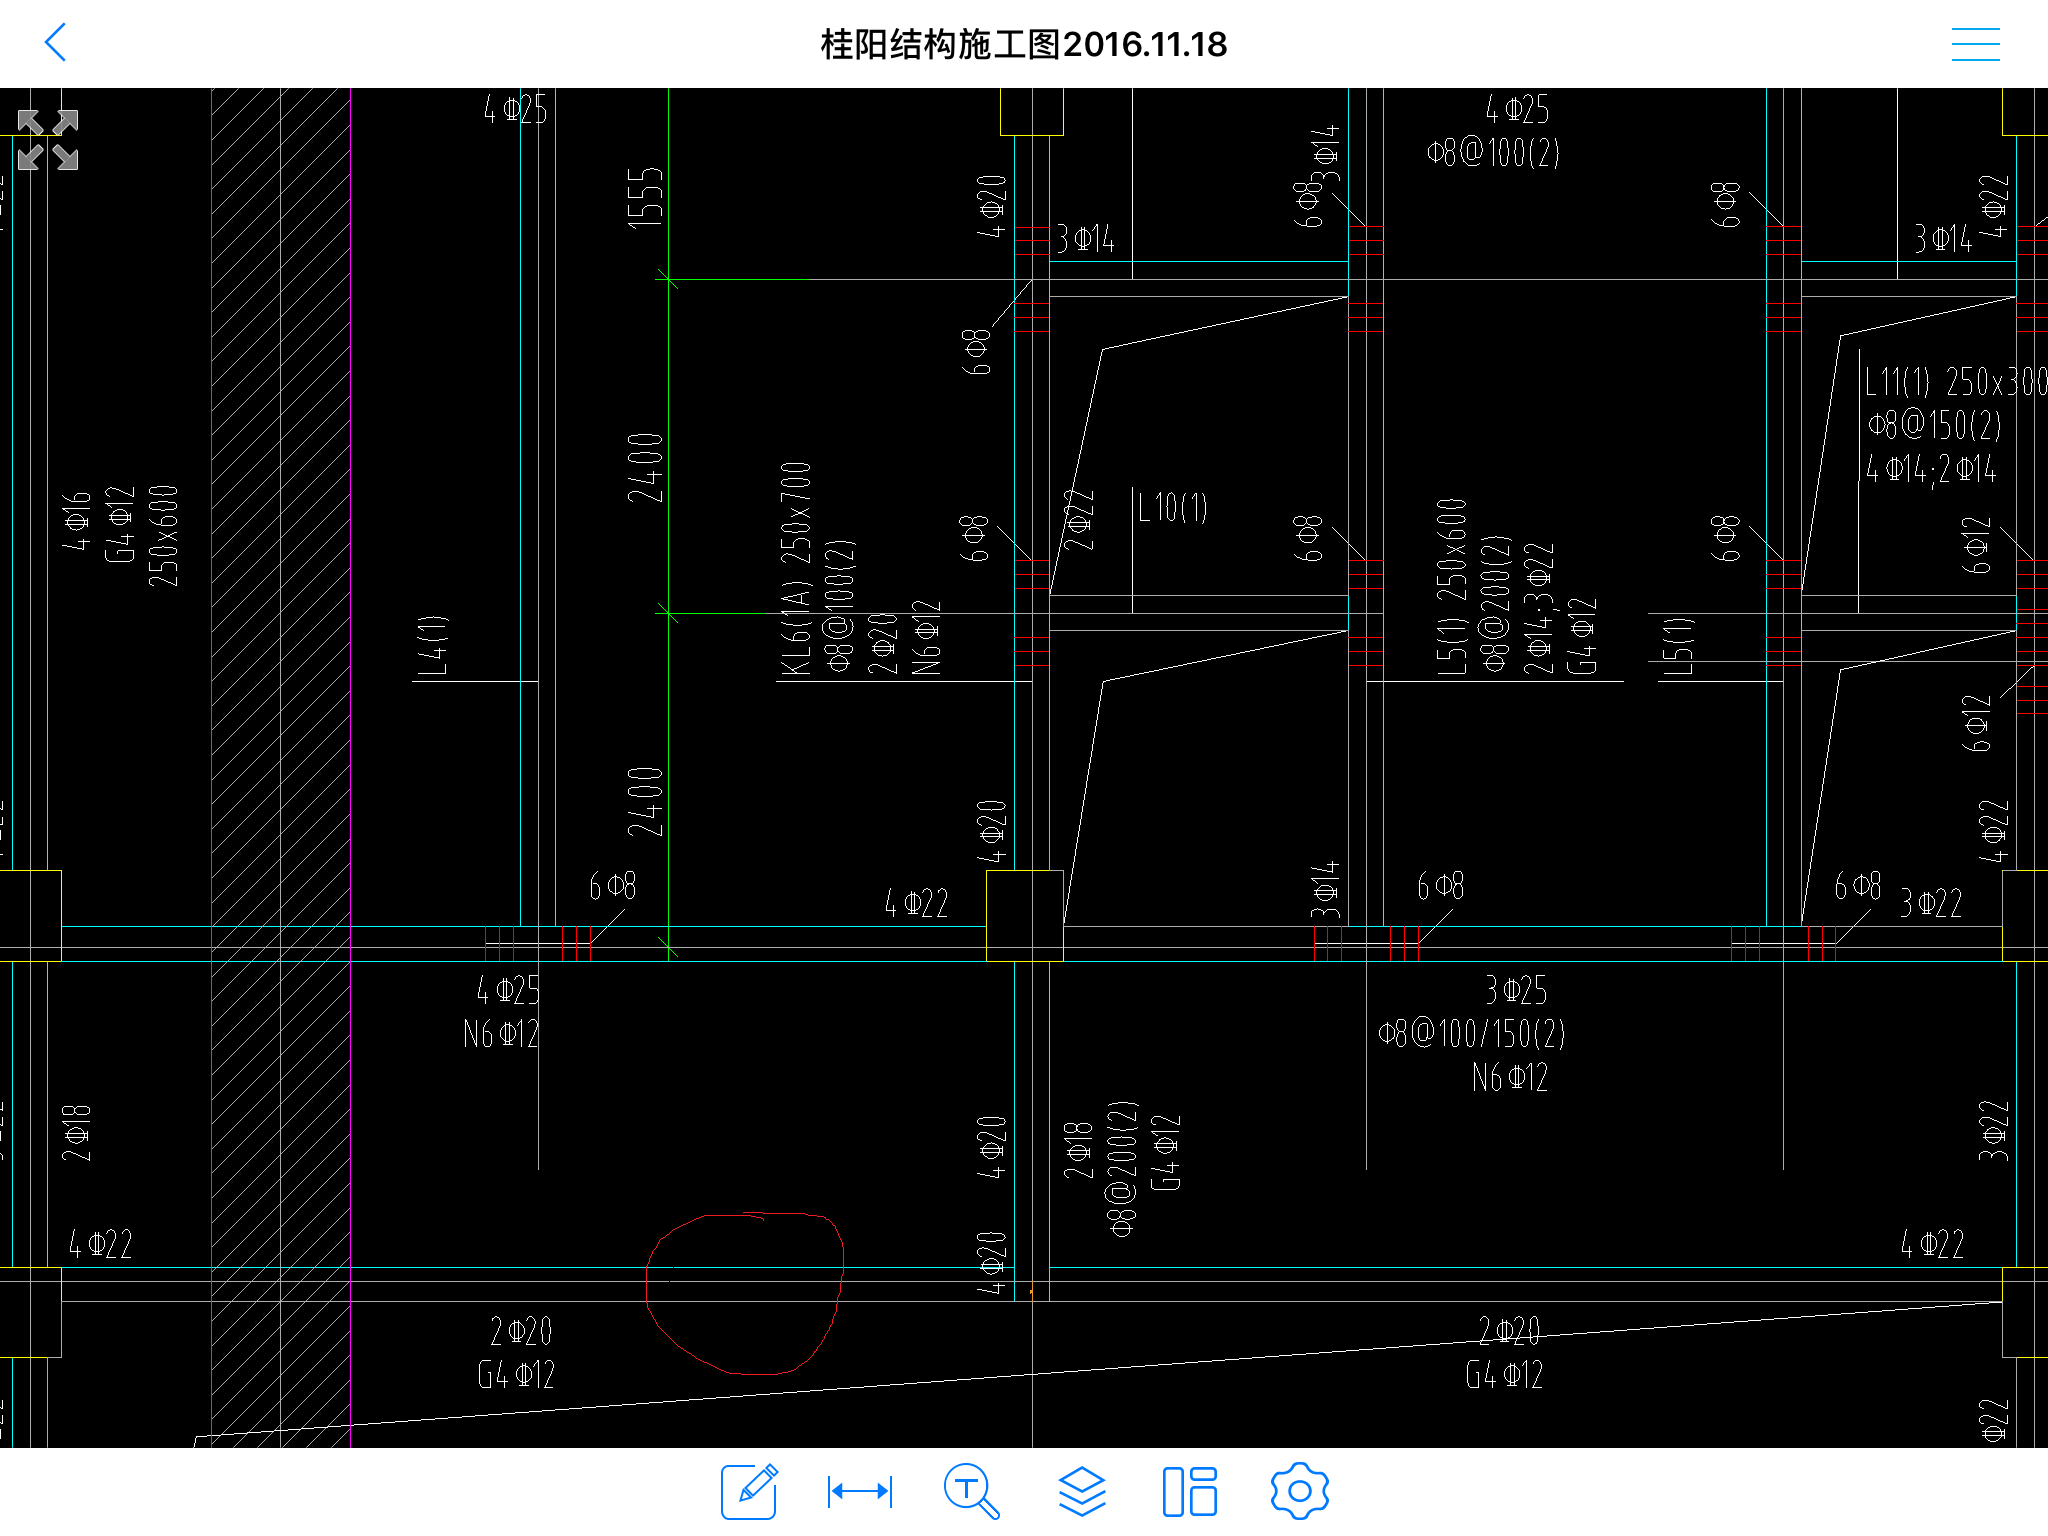
Task: Open the text search tool
Action: pyautogui.click(x=971, y=1491)
